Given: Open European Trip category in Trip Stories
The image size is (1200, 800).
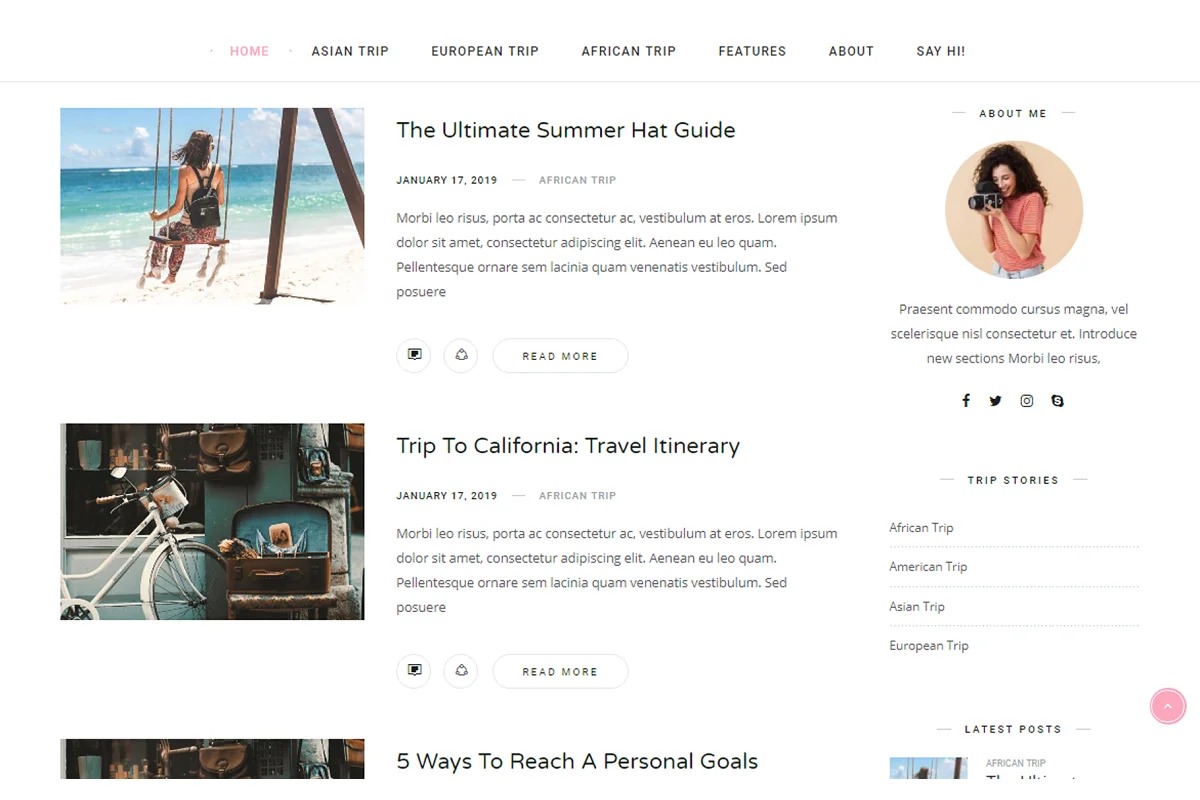Looking at the screenshot, I should [929, 646].
